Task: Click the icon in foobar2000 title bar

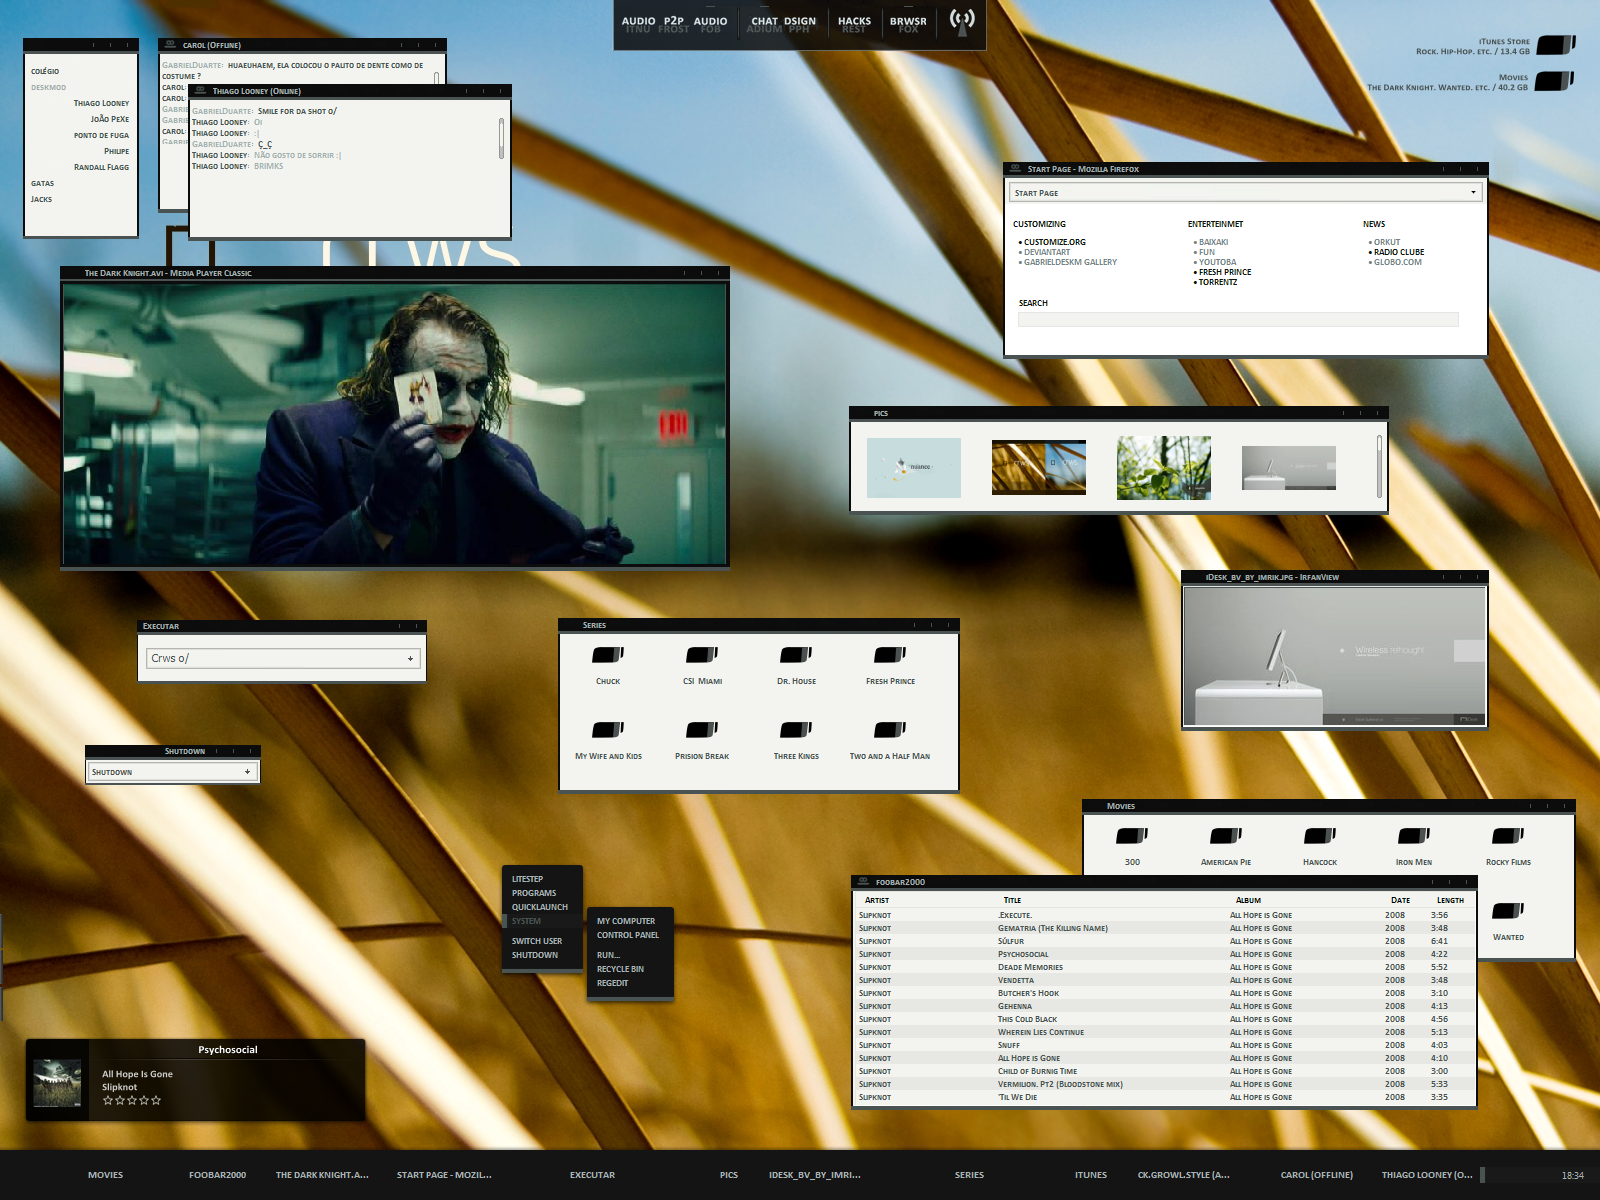Action: point(863,881)
